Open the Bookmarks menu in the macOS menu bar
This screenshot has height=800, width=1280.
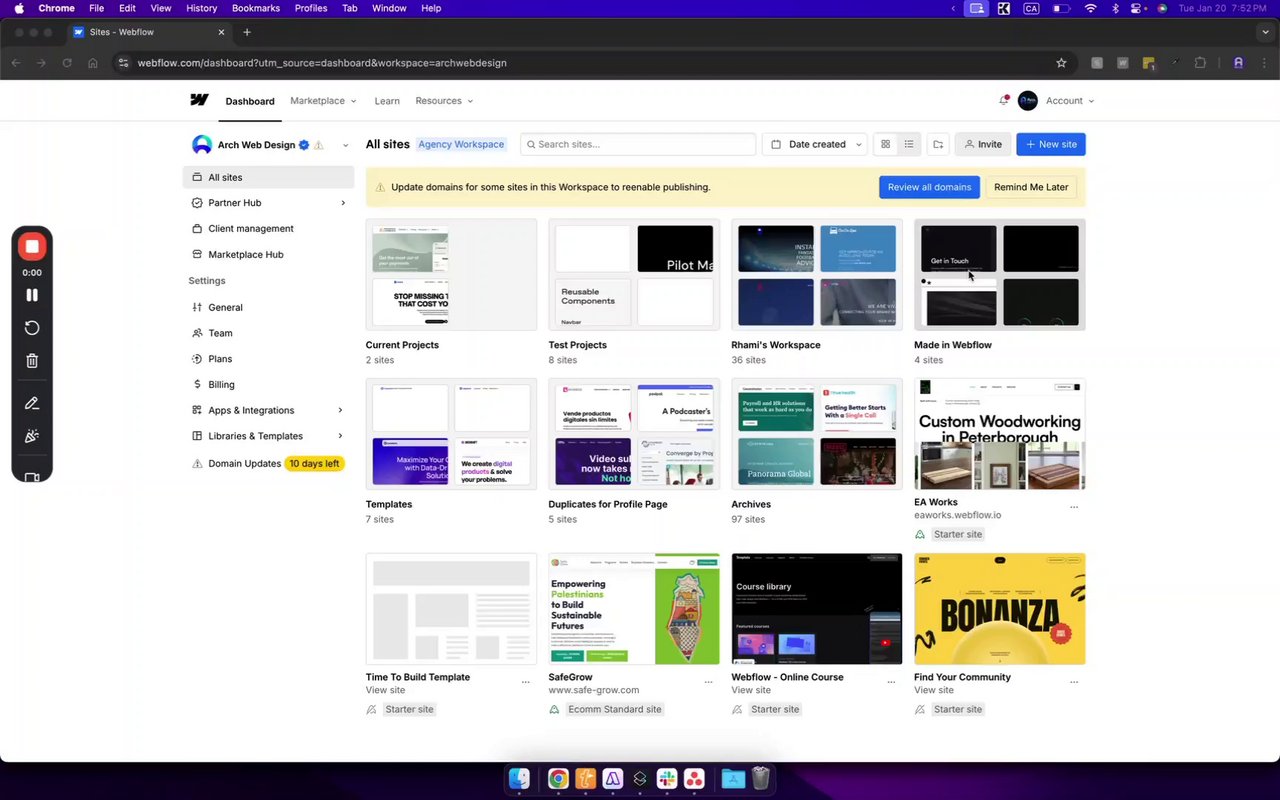tap(256, 8)
